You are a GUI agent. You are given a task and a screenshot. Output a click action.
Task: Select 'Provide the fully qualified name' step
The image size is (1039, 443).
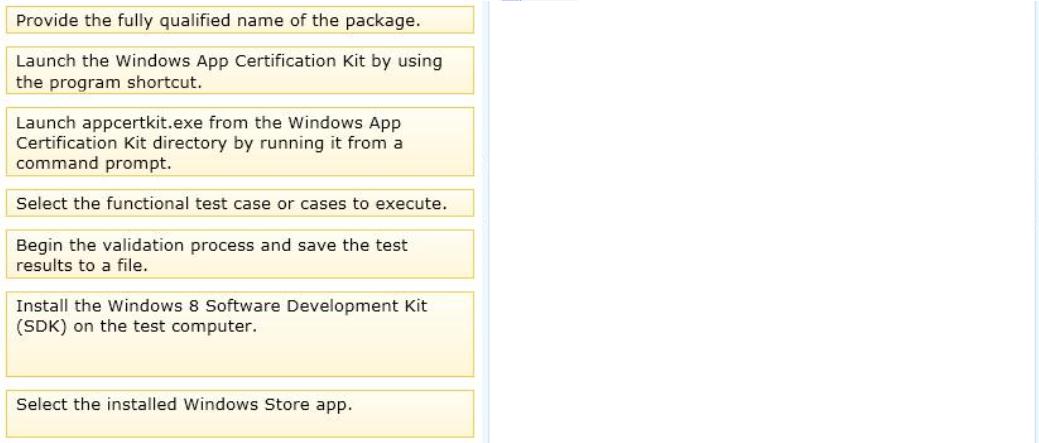click(x=240, y=20)
